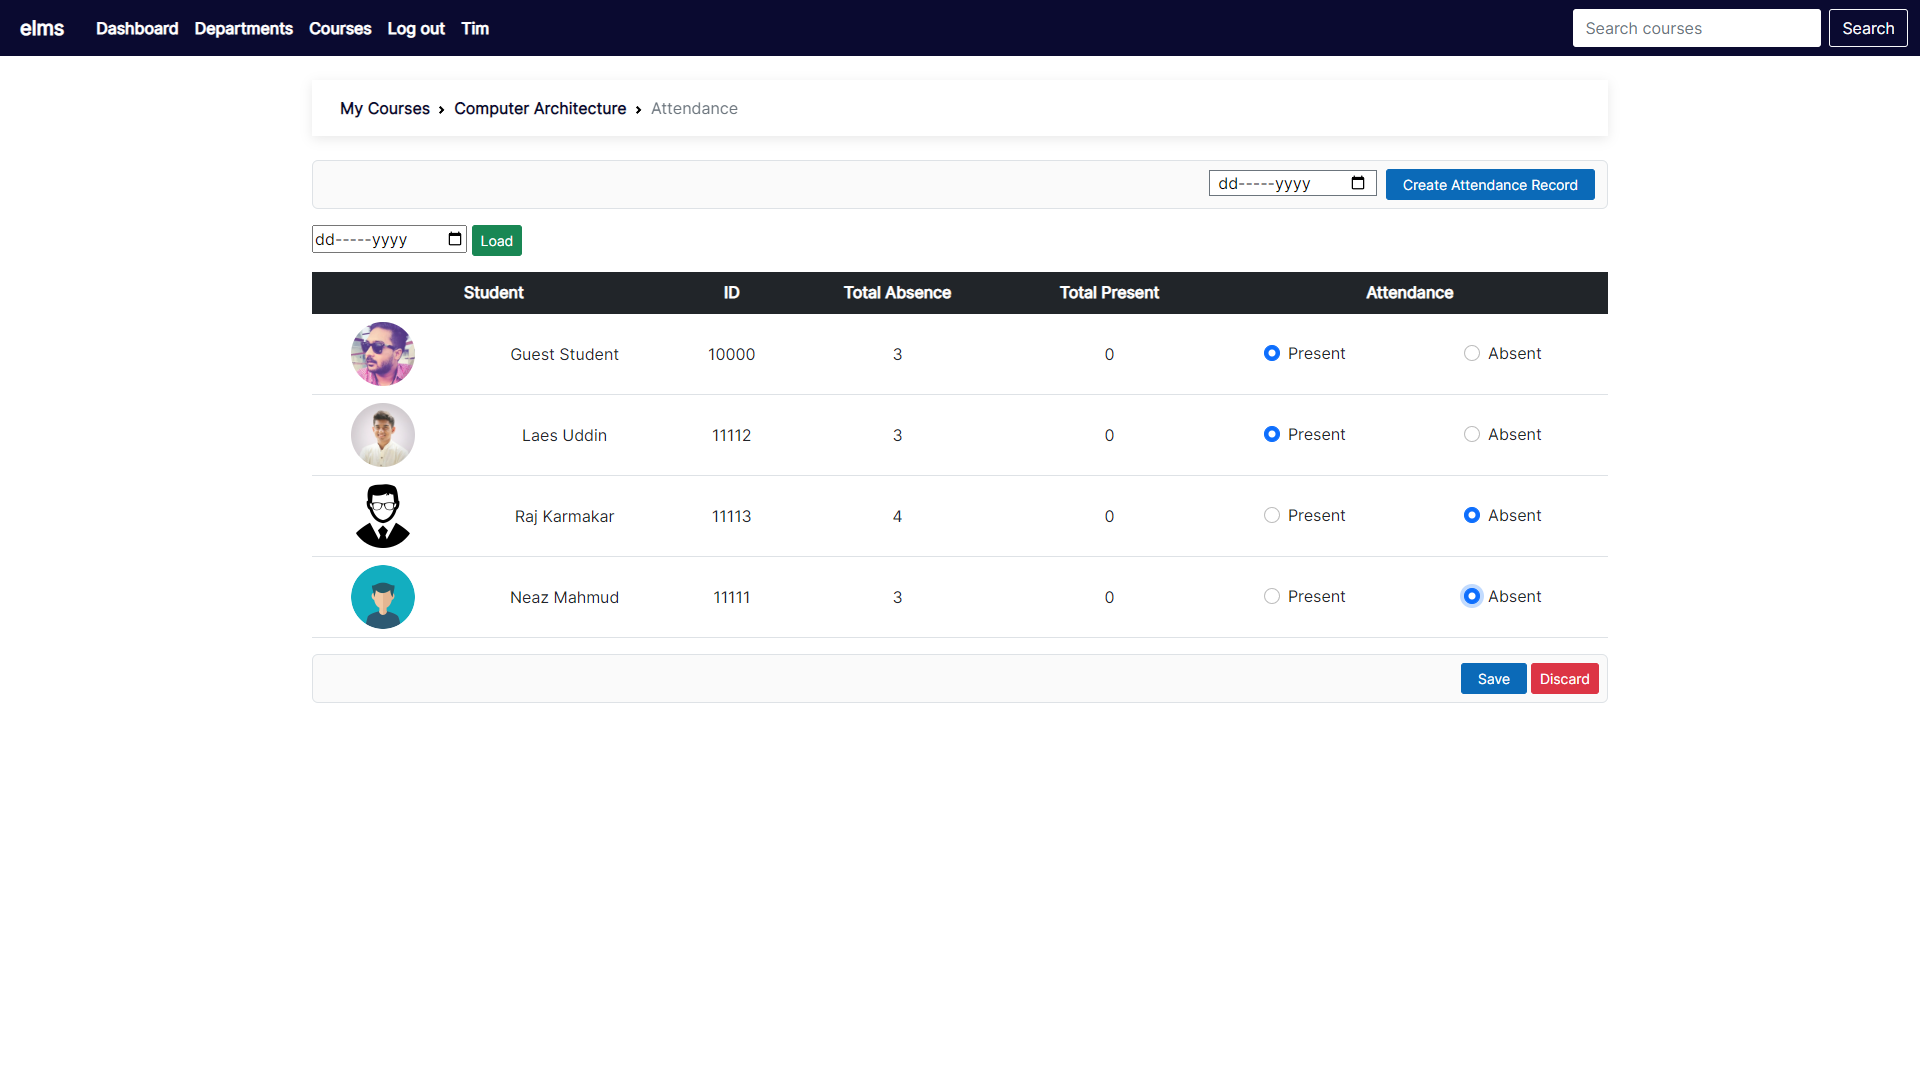Click the Attendance column header
The width and height of the screenshot is (1920, 1080).
(1410, 293)
